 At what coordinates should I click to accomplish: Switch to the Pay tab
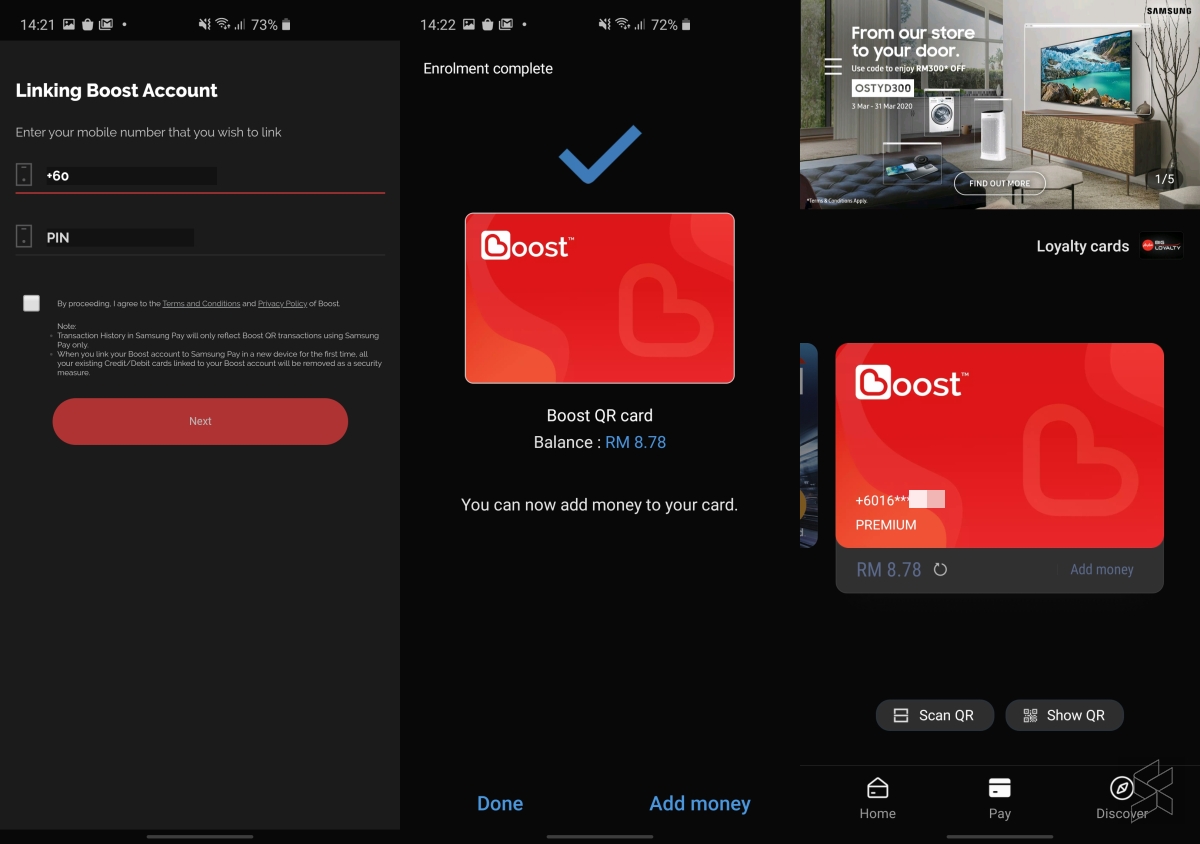[1000, 795]
